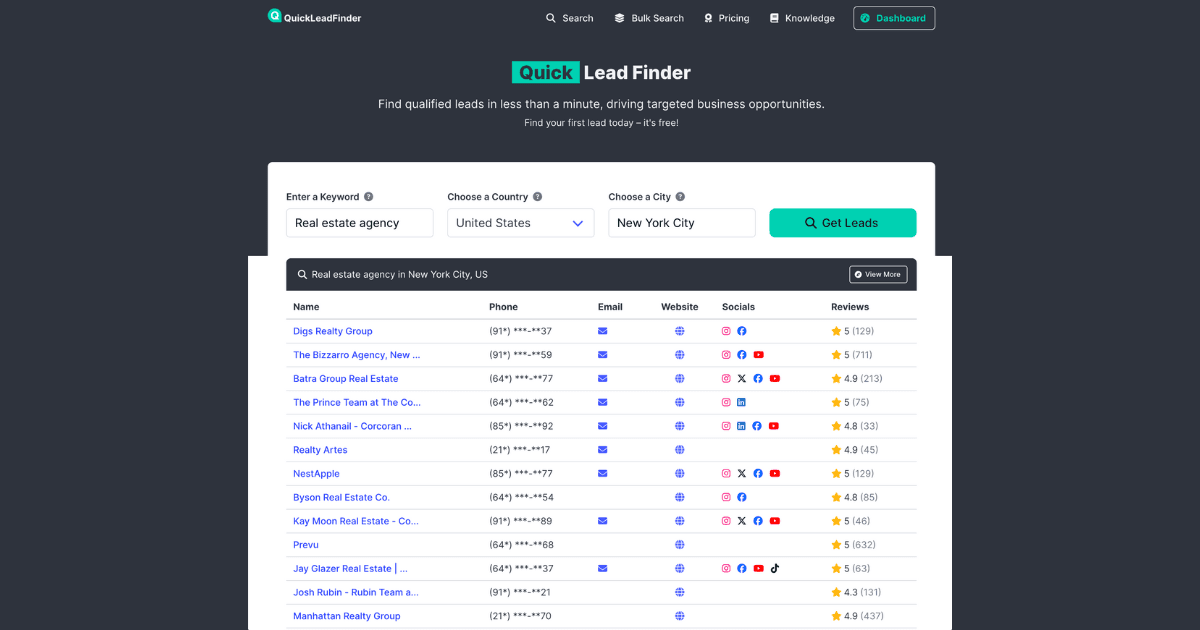Open Facebook icon for Nick Athanail - Corcoran

tap(757, 426)
